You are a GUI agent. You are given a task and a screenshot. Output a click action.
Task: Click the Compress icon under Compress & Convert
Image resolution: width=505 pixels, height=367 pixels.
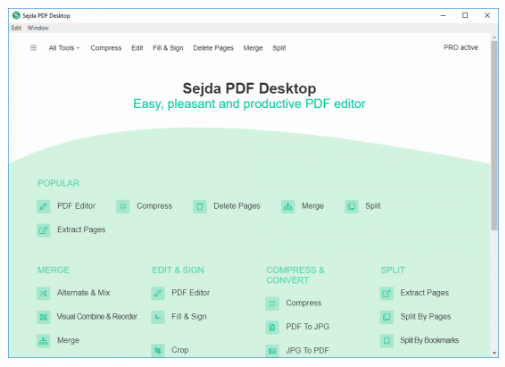(x=272, y=303)
